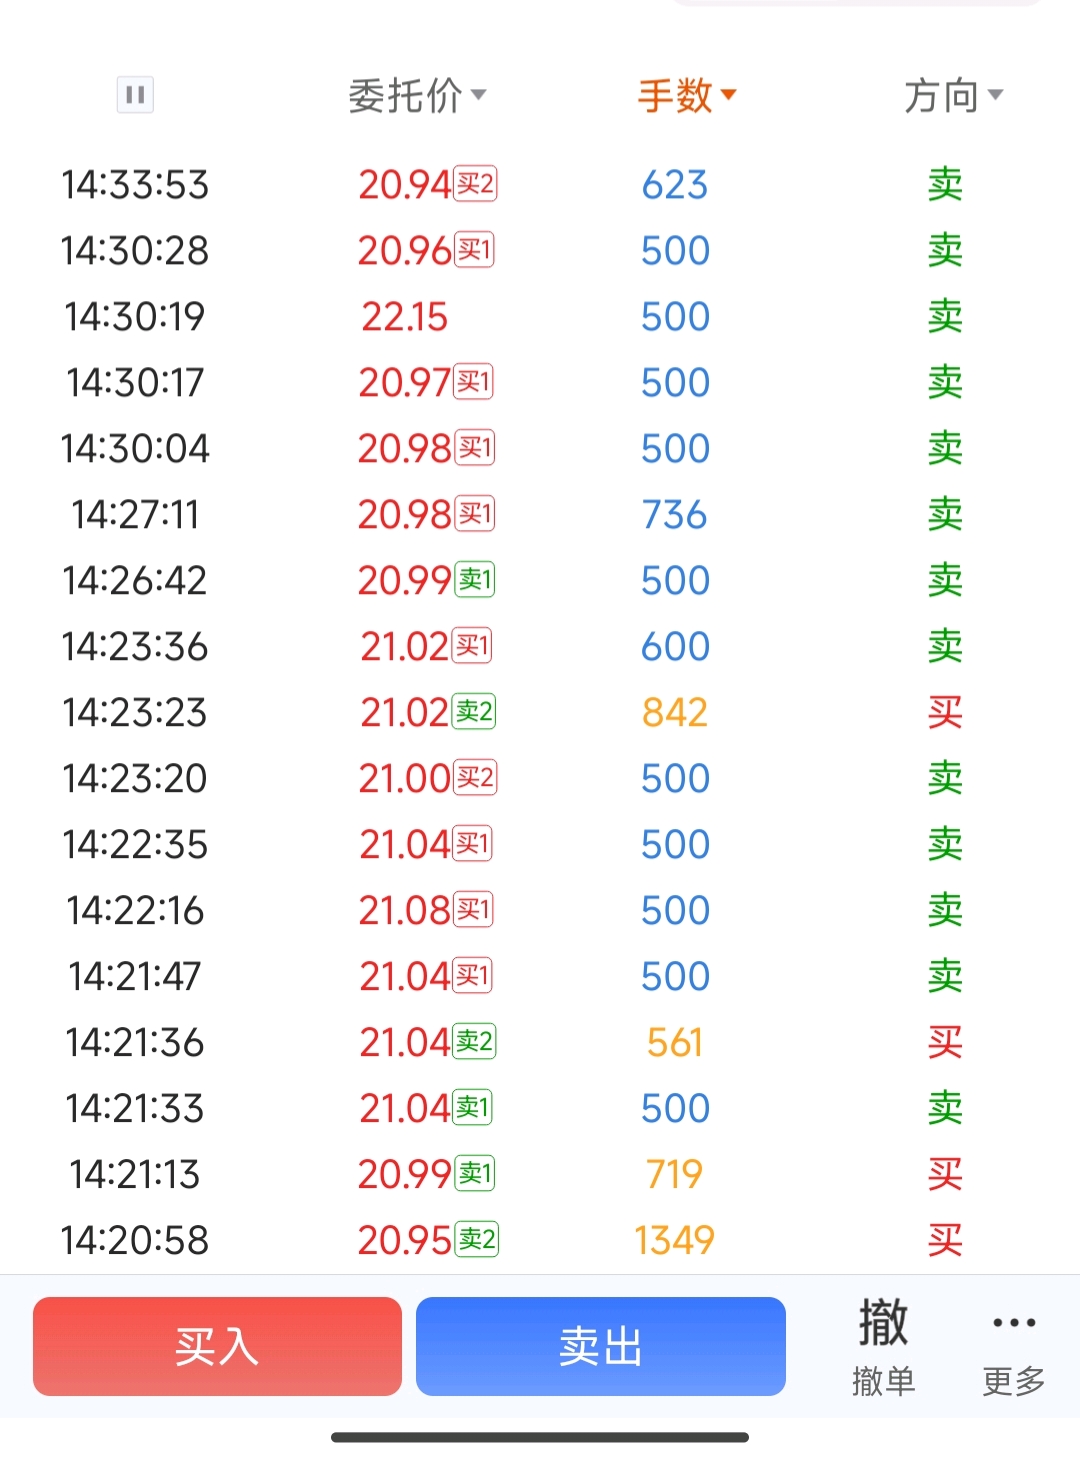Tap the blue 卖出 button
The image size is (1080, 1462).
tap(601, 1346)
